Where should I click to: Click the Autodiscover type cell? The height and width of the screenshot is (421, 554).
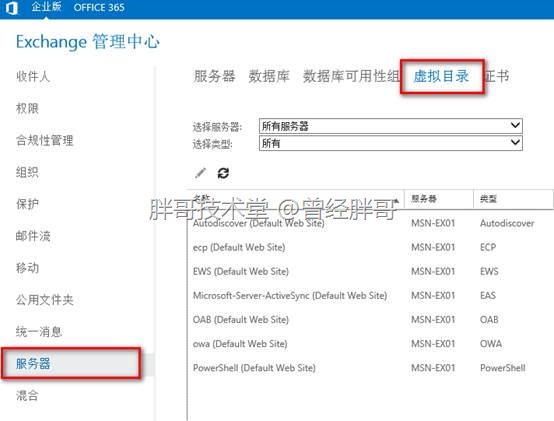click(507, 223)
